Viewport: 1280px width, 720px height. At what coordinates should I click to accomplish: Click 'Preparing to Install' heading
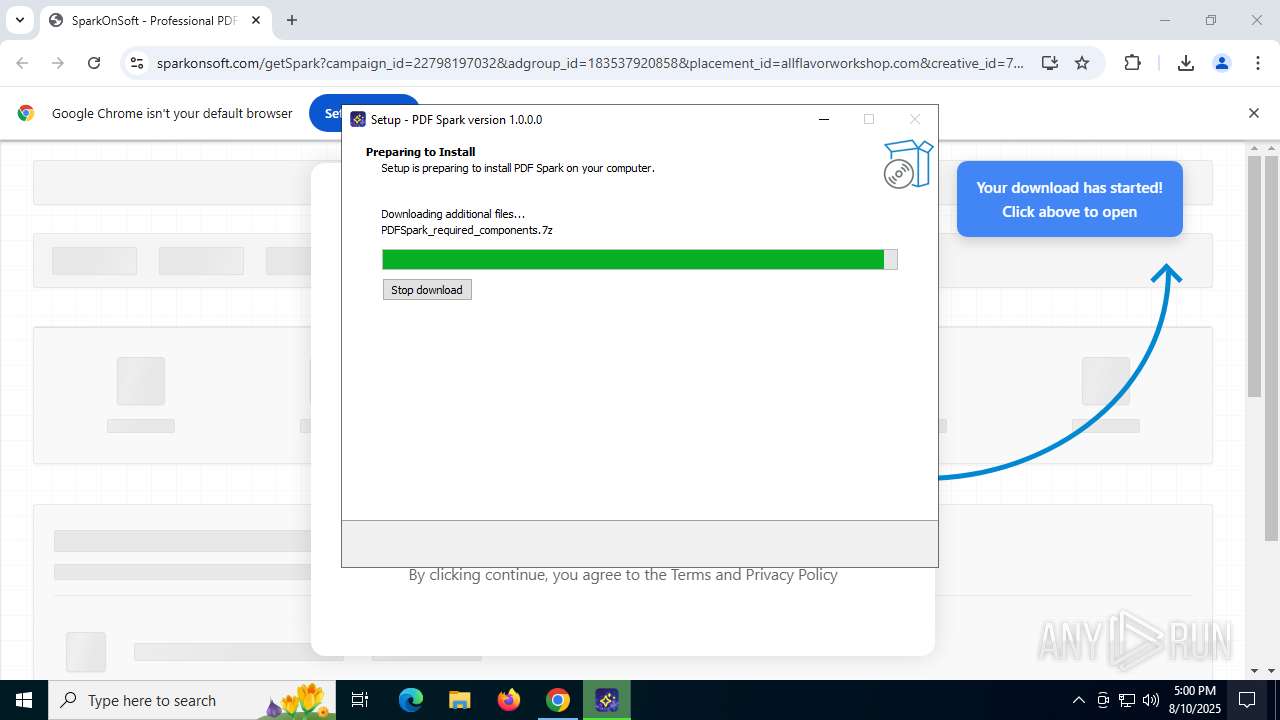[x=420, y=152]
